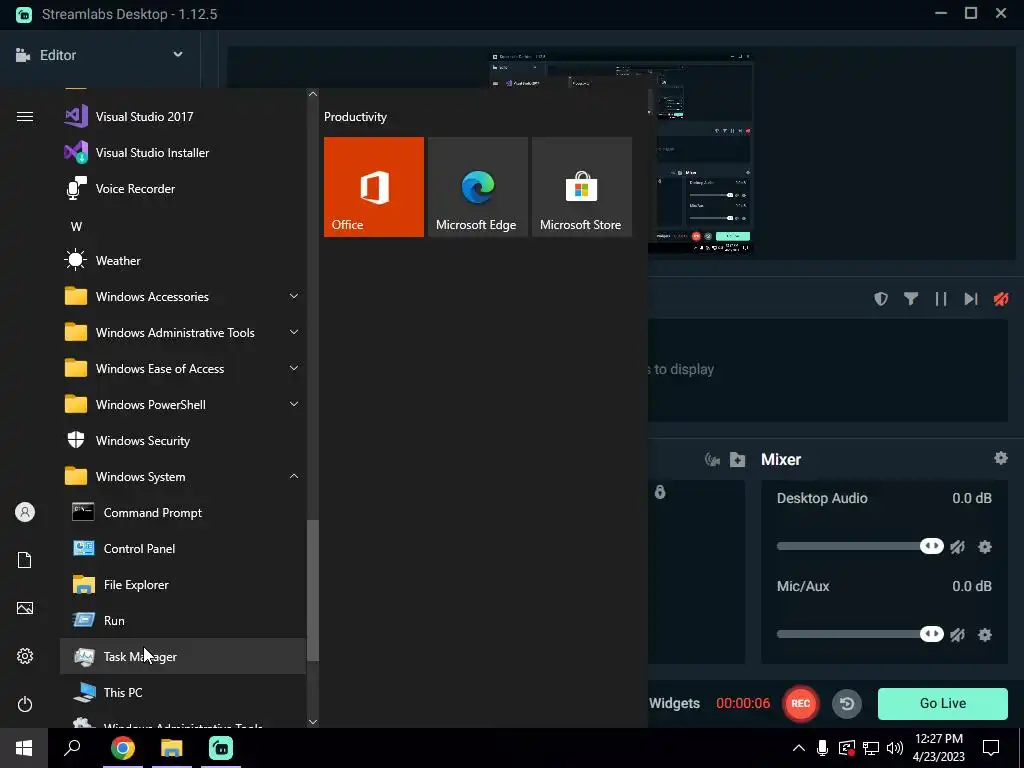Mute Mic/Aux audio
This screenshot has width=1024, height=768.
(x=957, y=635)
